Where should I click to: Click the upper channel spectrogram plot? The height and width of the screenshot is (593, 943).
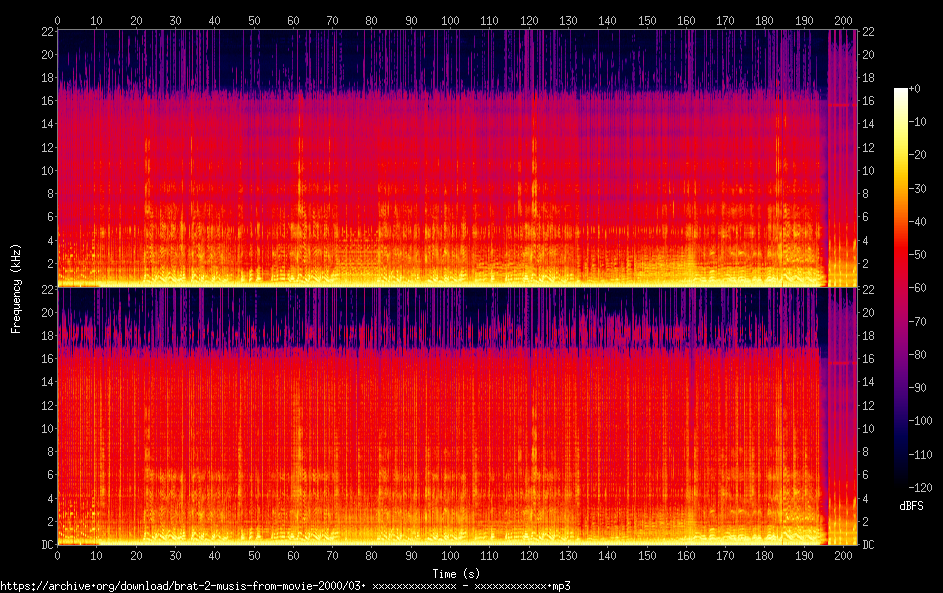point(457,158)
